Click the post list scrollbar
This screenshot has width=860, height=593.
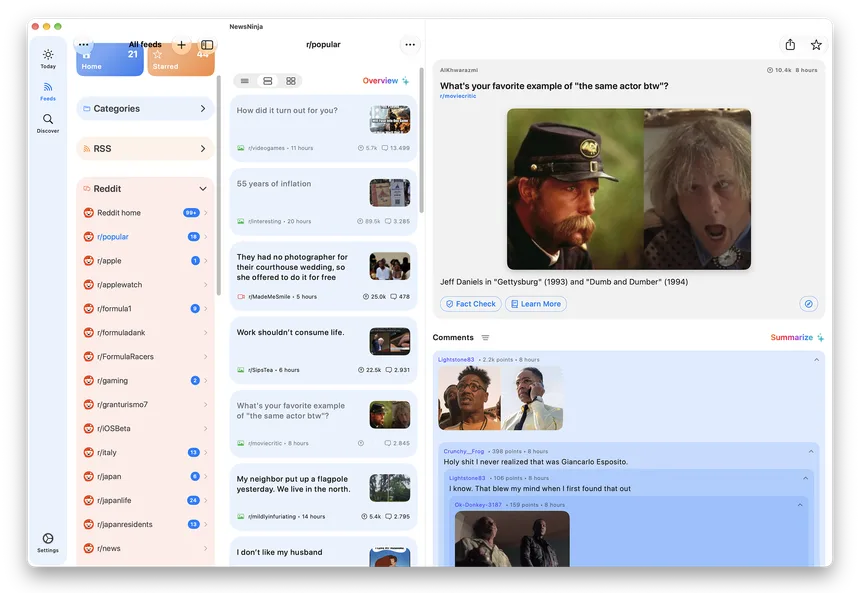[421, 140]
